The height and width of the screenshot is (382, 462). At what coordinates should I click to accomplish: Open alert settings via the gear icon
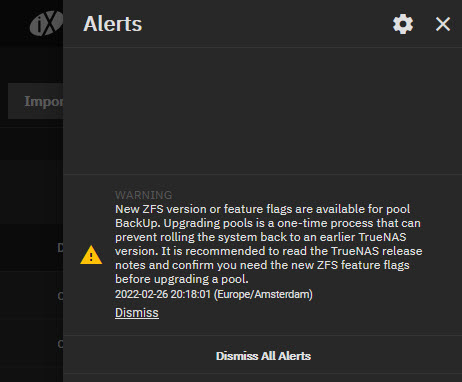(403, 24)
